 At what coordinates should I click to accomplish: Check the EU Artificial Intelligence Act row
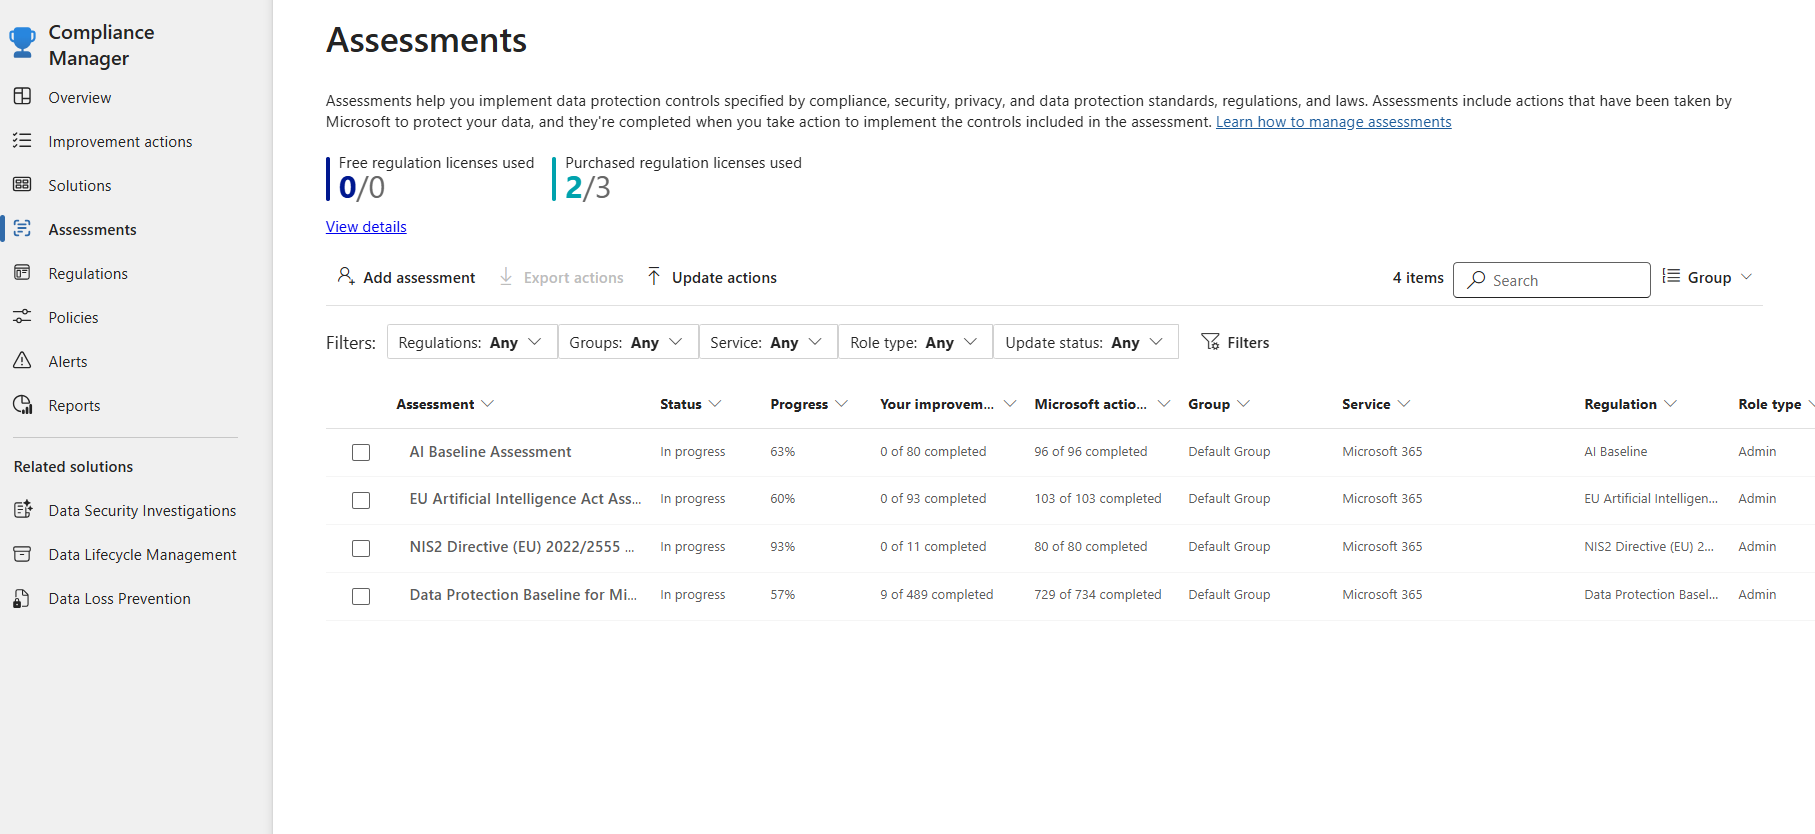(x=361, y=500)
